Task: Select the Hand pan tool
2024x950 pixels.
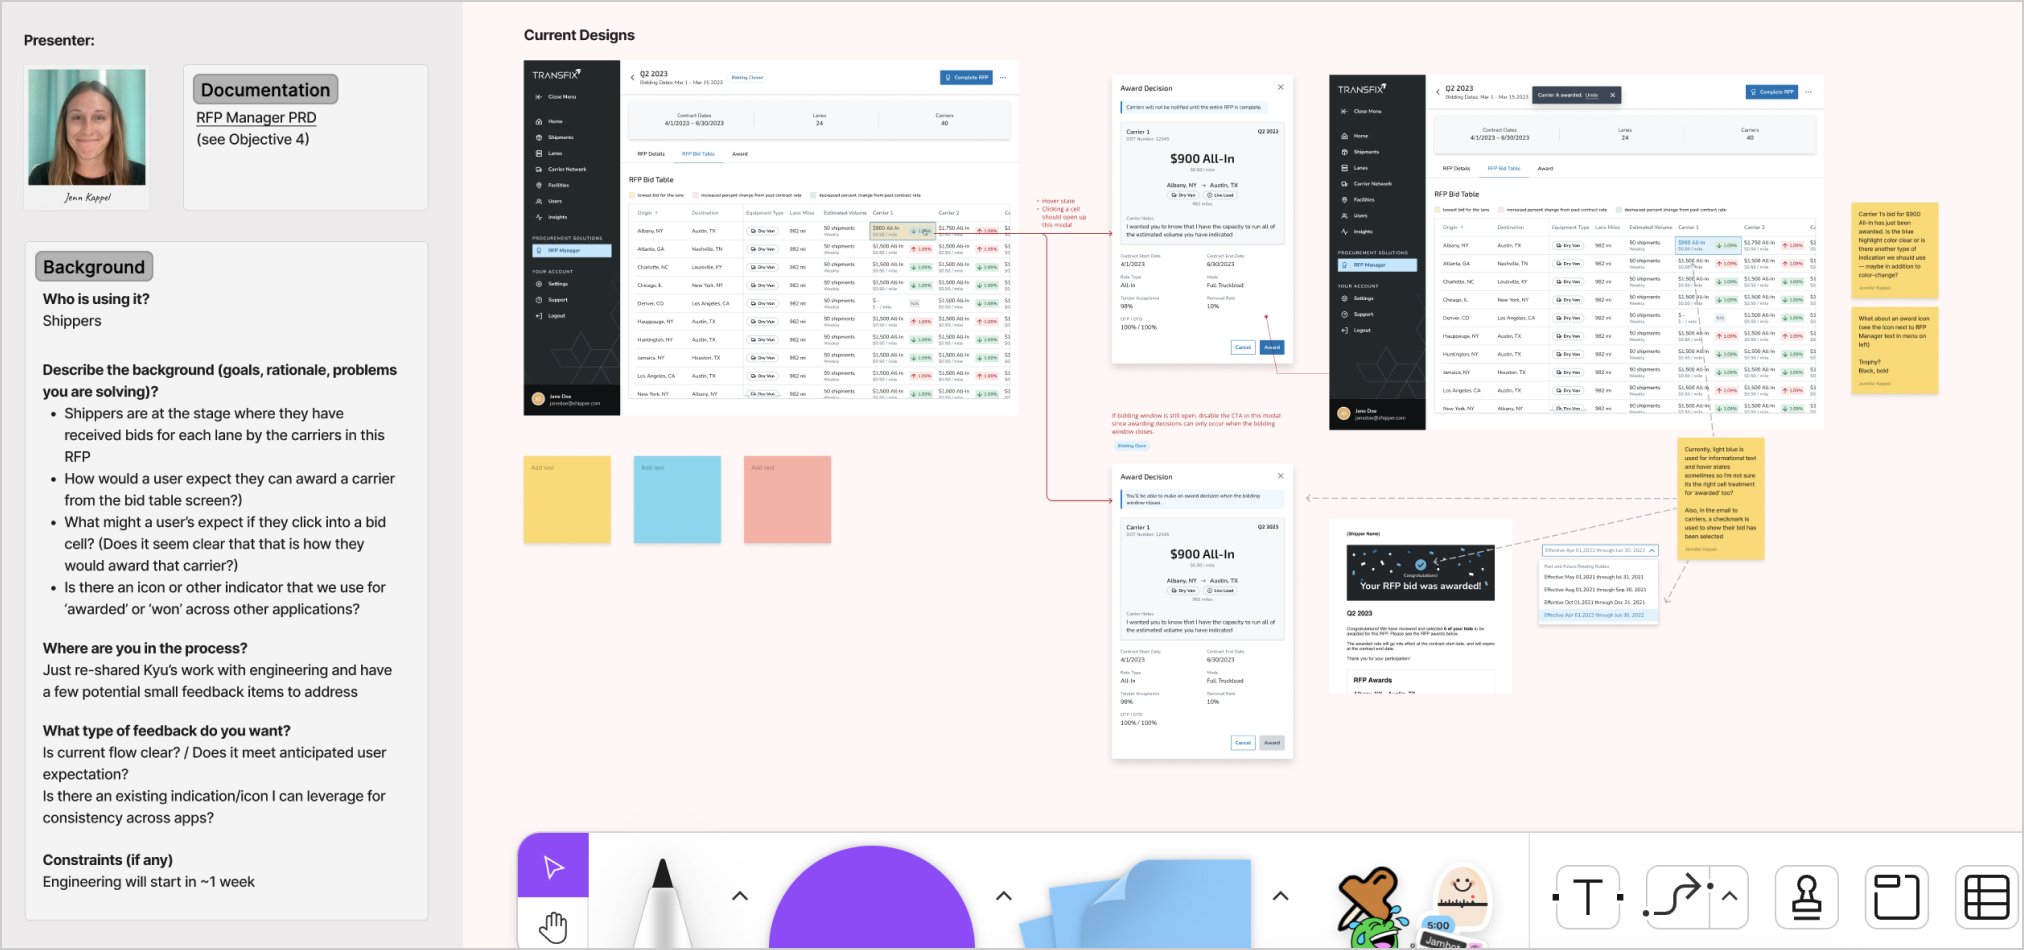Action: tap(553, 927)
